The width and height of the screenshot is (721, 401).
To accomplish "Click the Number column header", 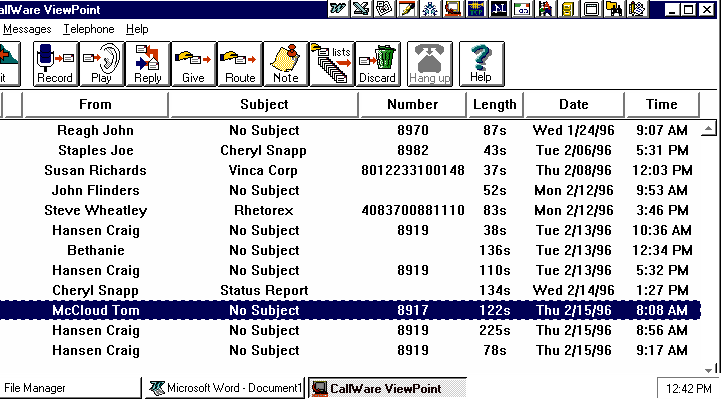I will coord(413,105).
